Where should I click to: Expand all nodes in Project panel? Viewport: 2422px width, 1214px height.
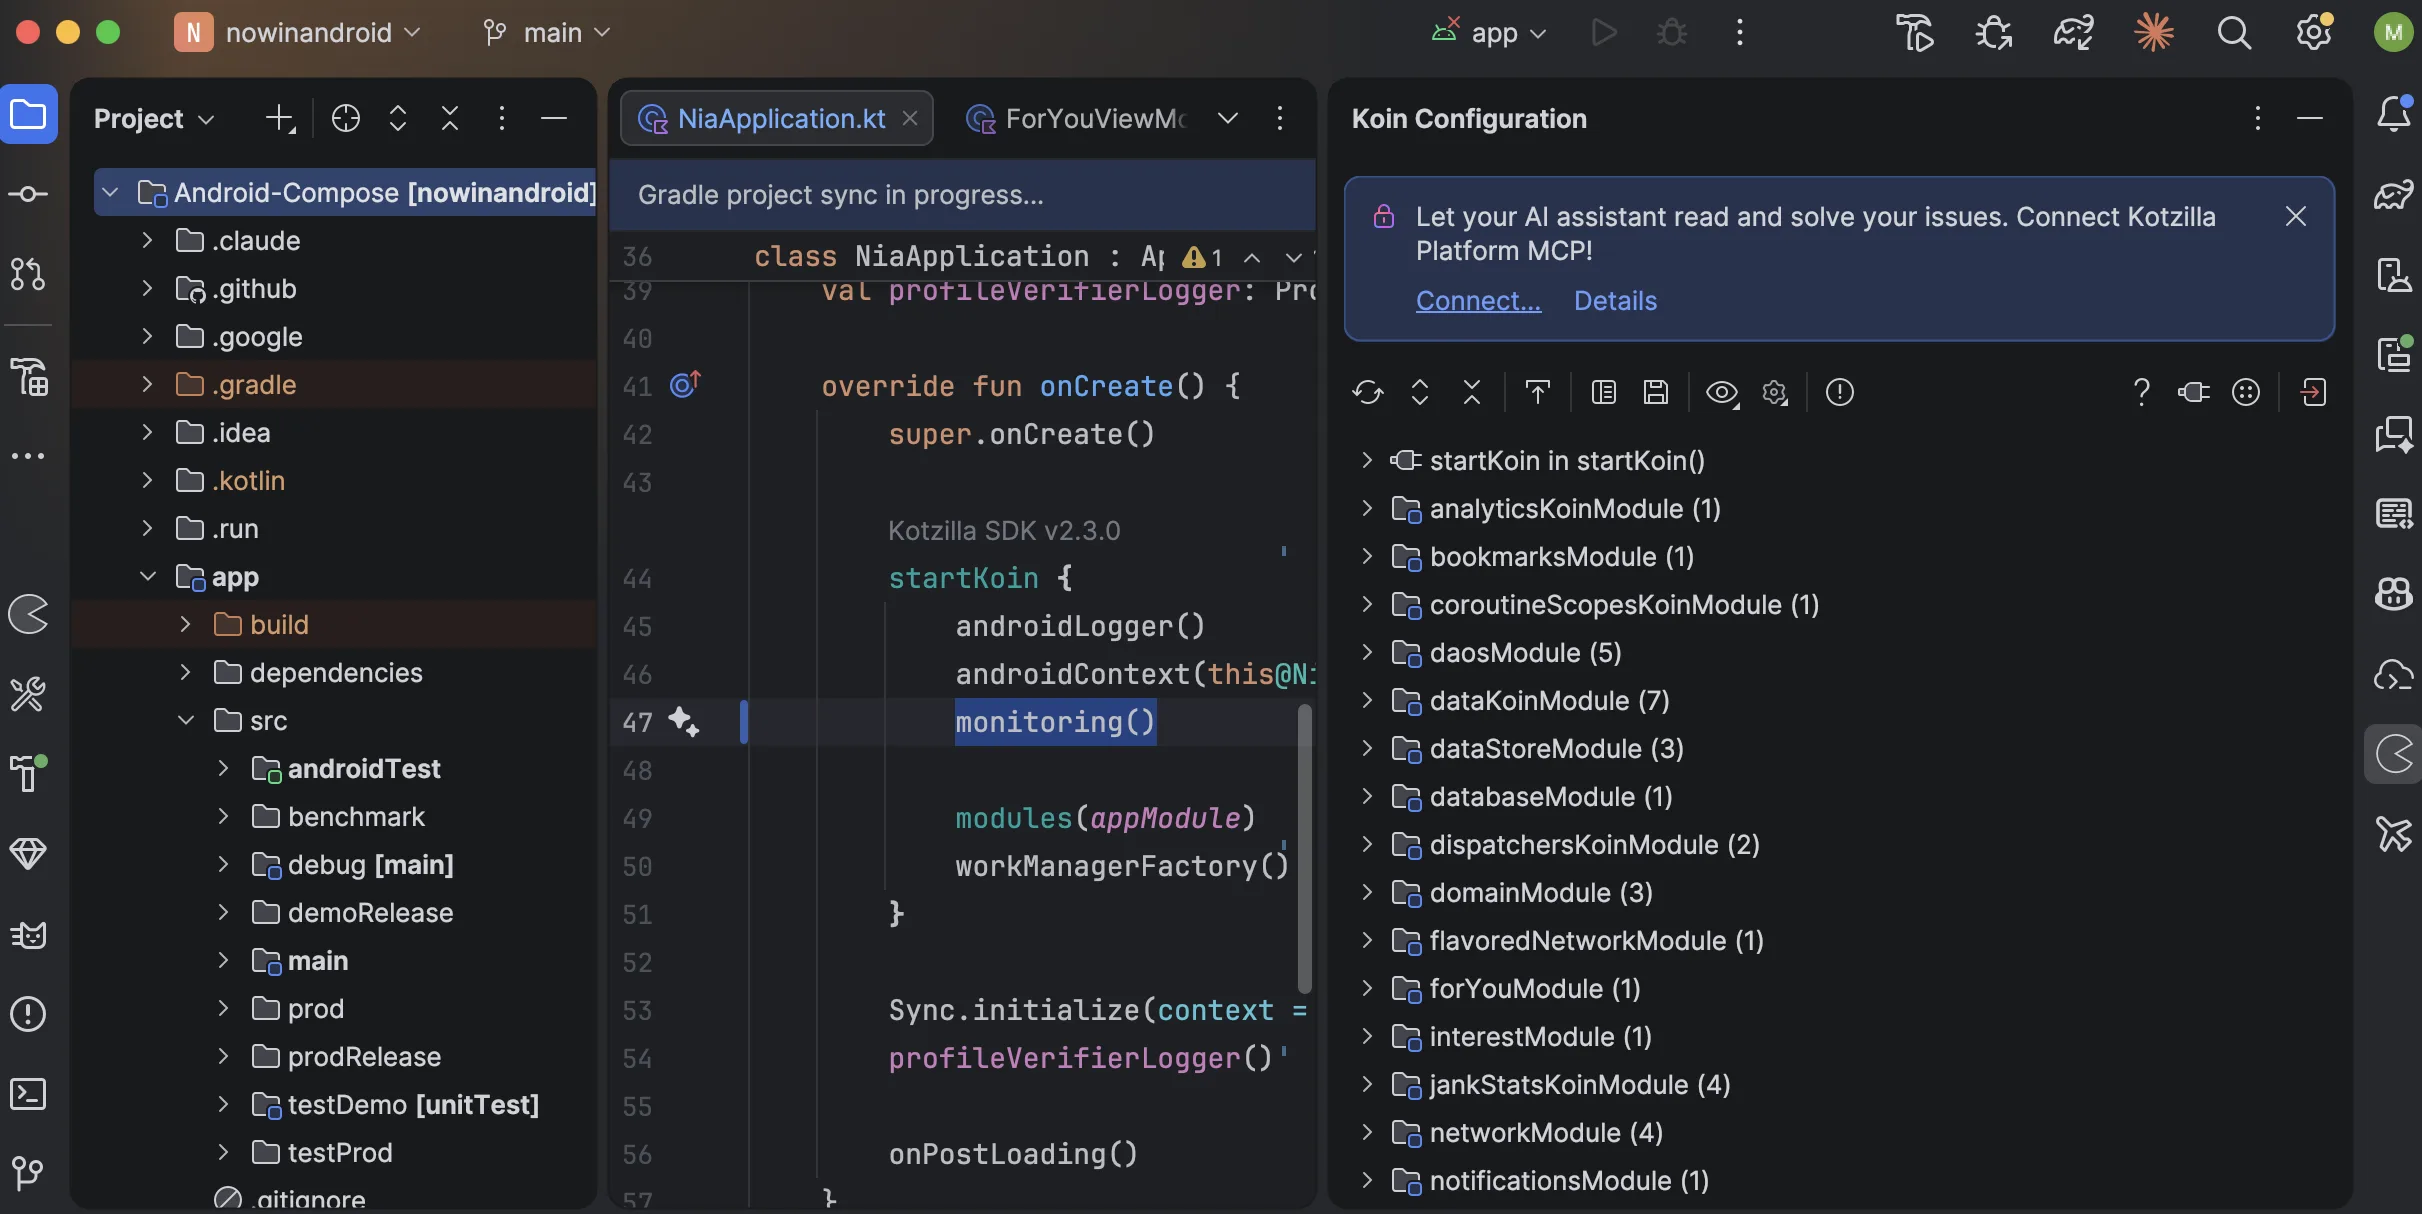tap(398, 118)
